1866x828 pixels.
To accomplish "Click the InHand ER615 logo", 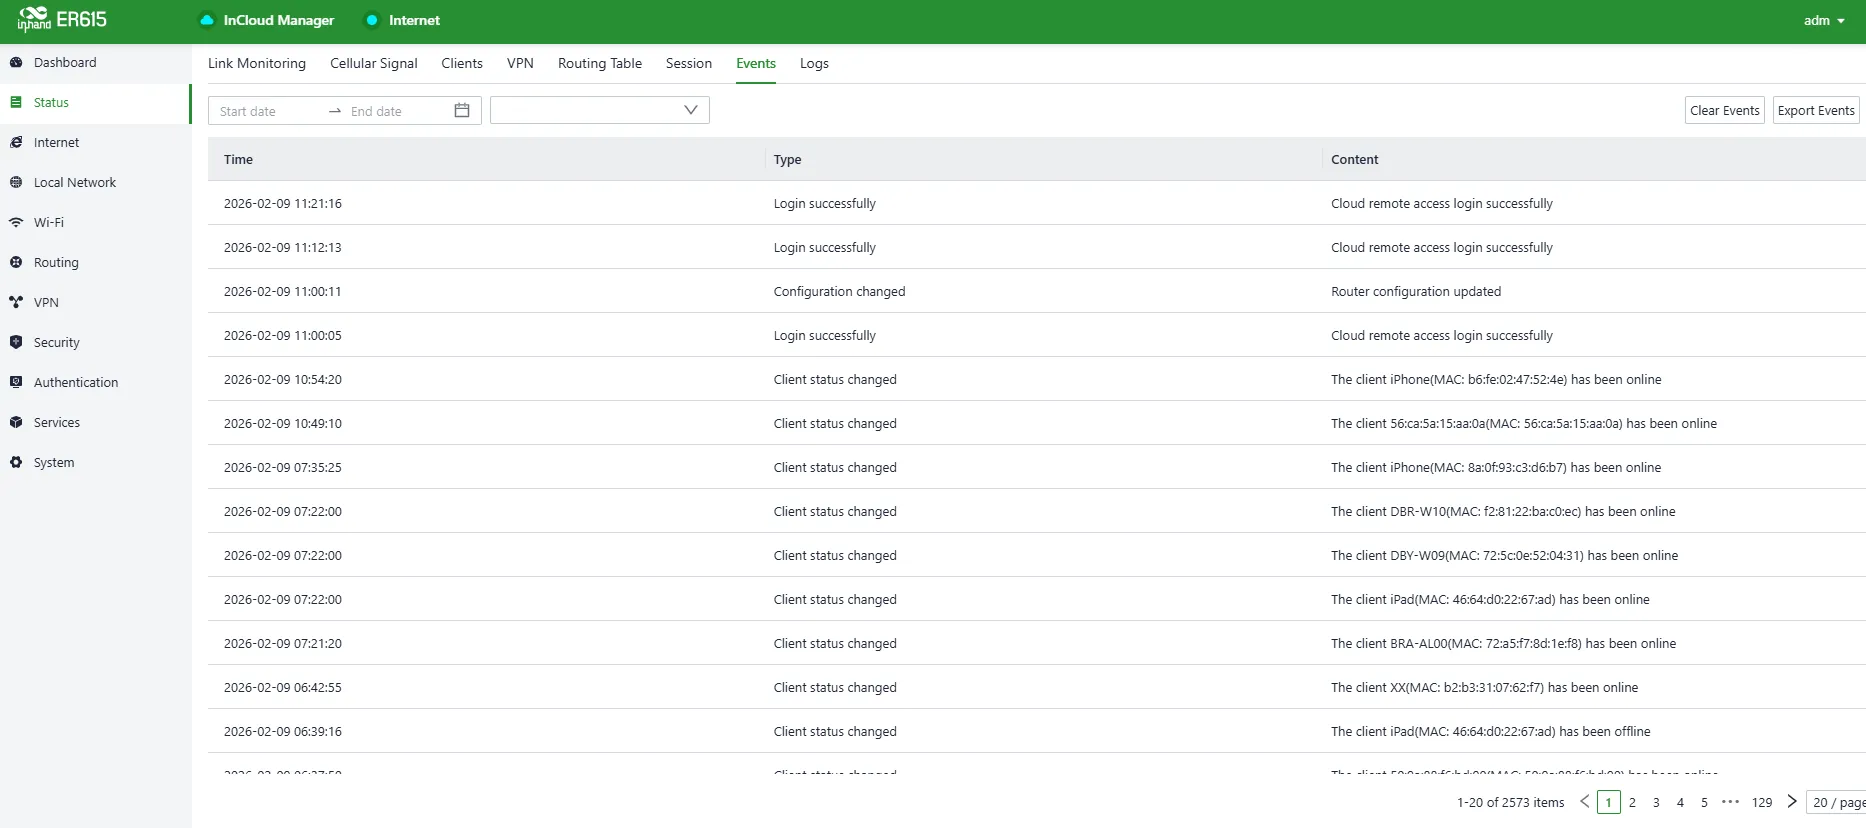I will [62, 19].
